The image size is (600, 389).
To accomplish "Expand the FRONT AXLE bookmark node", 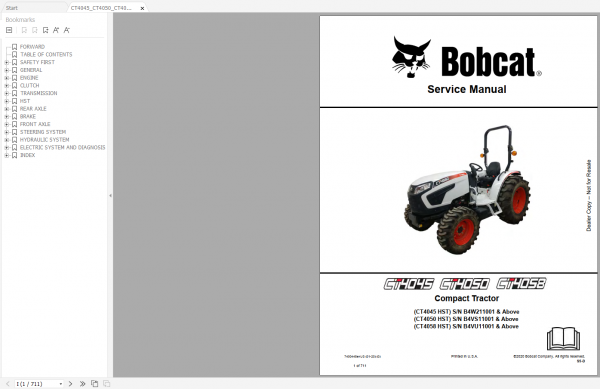I will (7, 124).
